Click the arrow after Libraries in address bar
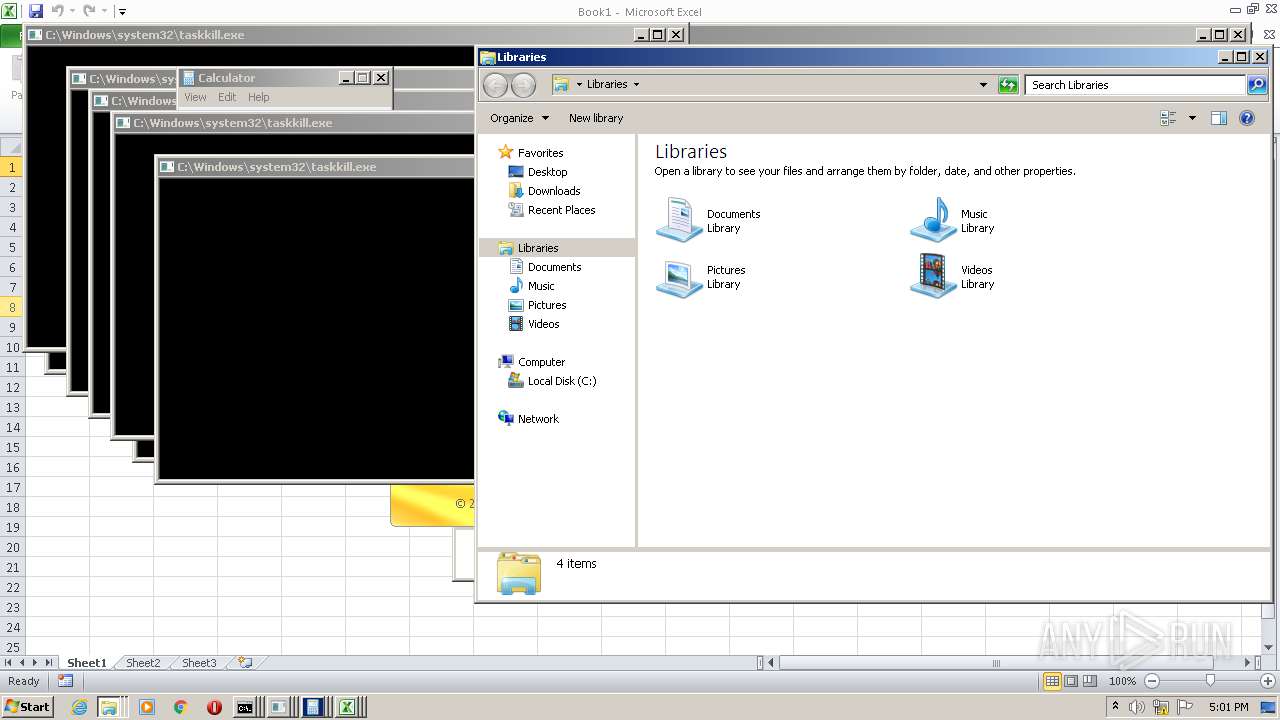The image size is (1280, 720). [636, 85]
